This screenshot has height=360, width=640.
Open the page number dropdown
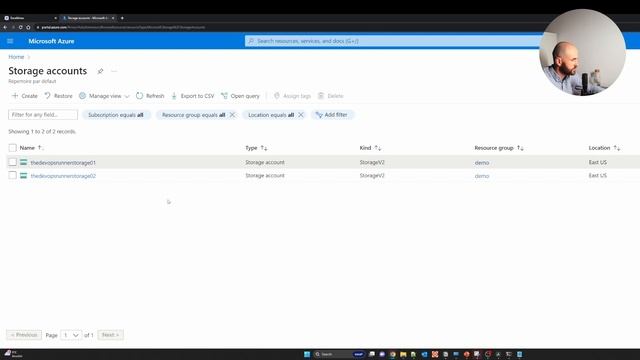[71, 335]
